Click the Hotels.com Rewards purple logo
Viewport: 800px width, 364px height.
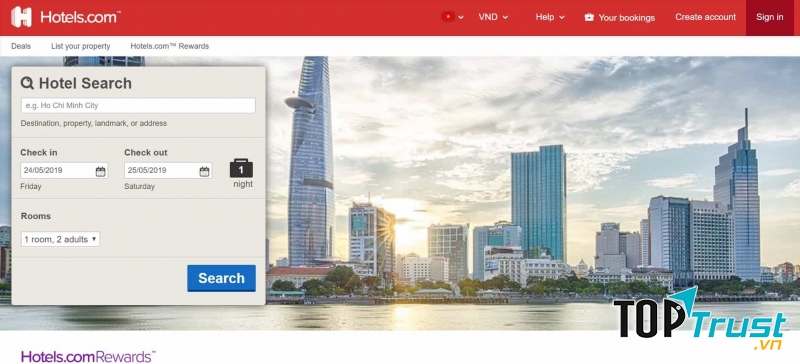click(x=88, y=356)
